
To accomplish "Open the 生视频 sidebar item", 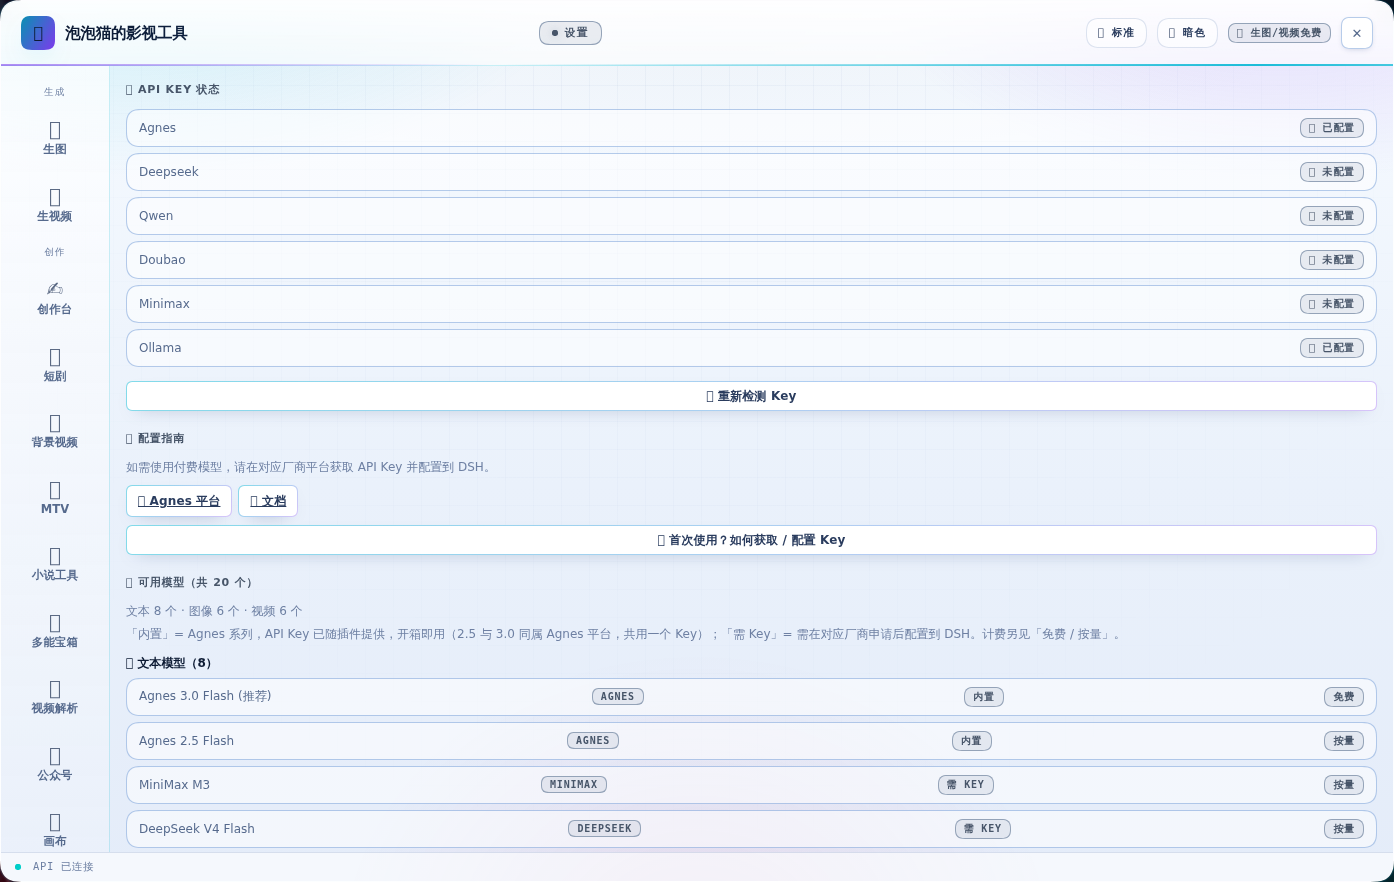I will coord(55,205).
